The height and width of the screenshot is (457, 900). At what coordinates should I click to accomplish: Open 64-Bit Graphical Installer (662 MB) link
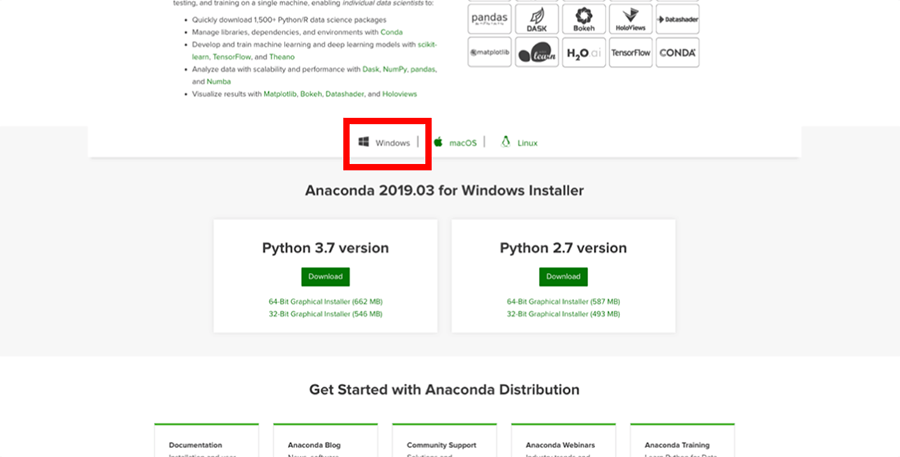click(x=325, y=301)
